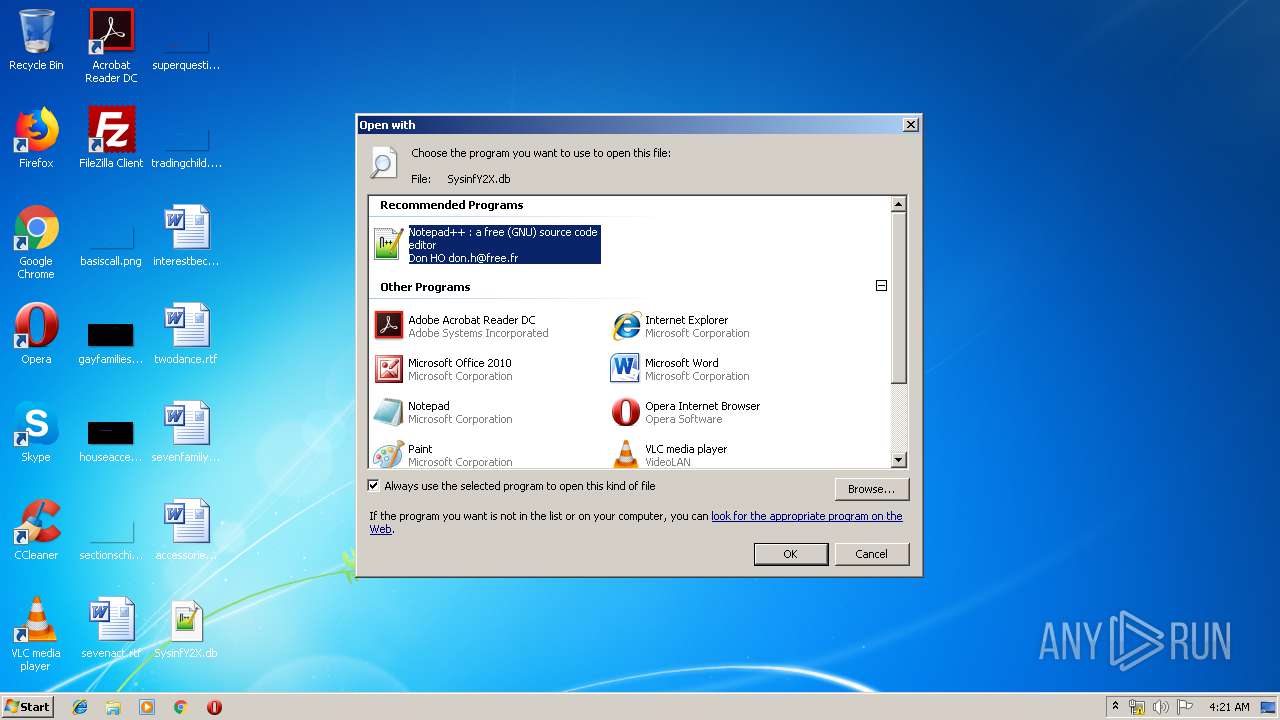Pick Notepad by Microsoft Corporation
Image resolution: width=1280 pixels, height=720 pixels.
coord(444,412)
